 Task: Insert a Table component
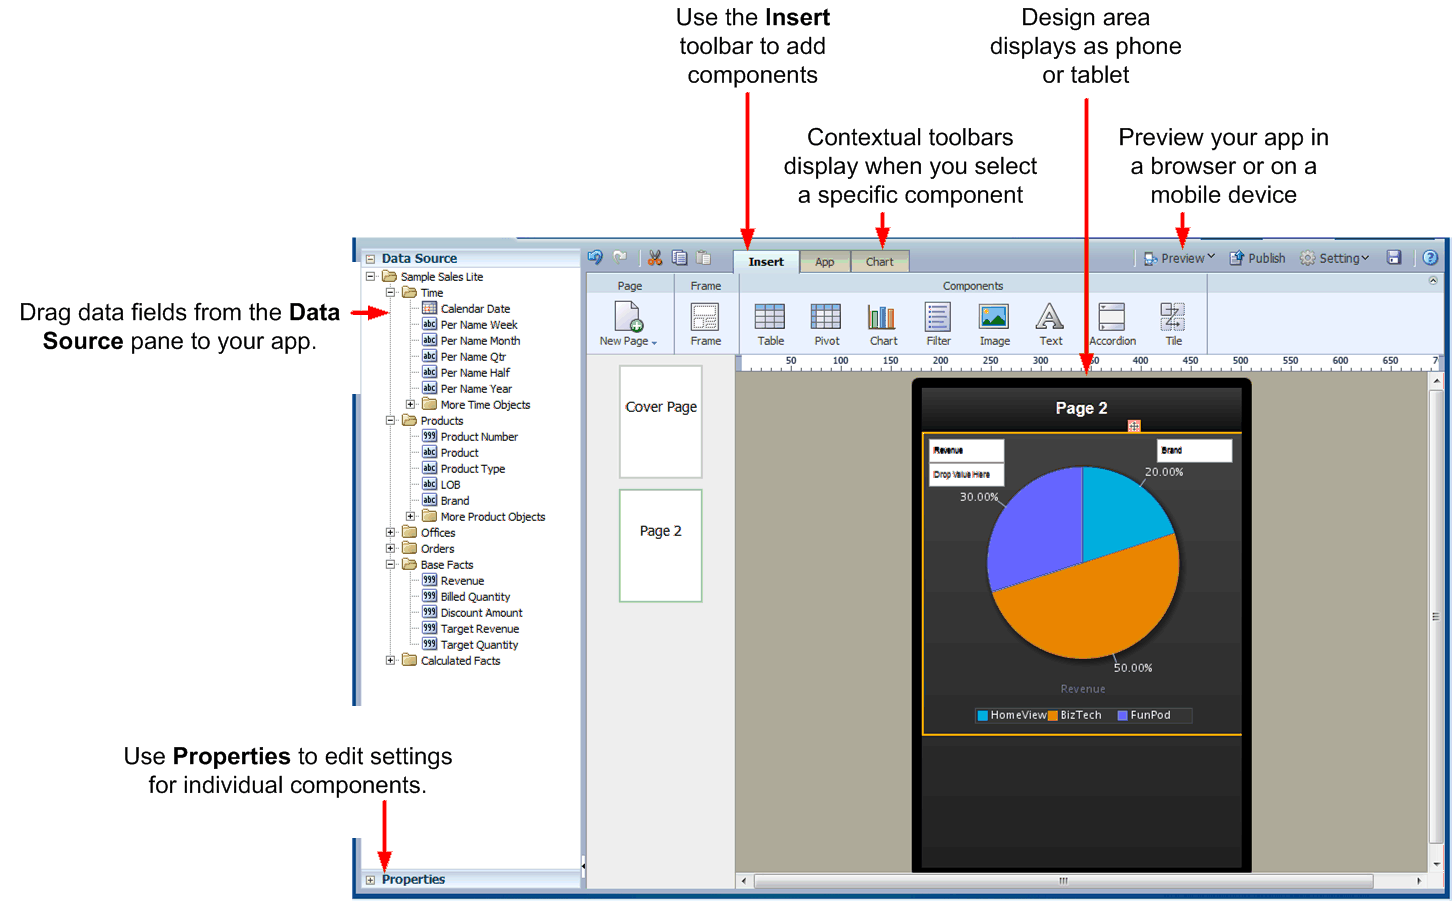coord(770,324)
